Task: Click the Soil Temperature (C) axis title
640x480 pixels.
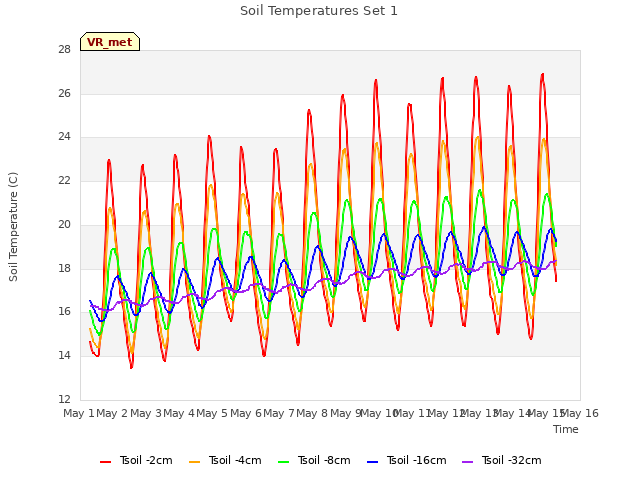Action: [x=13, y=227]
